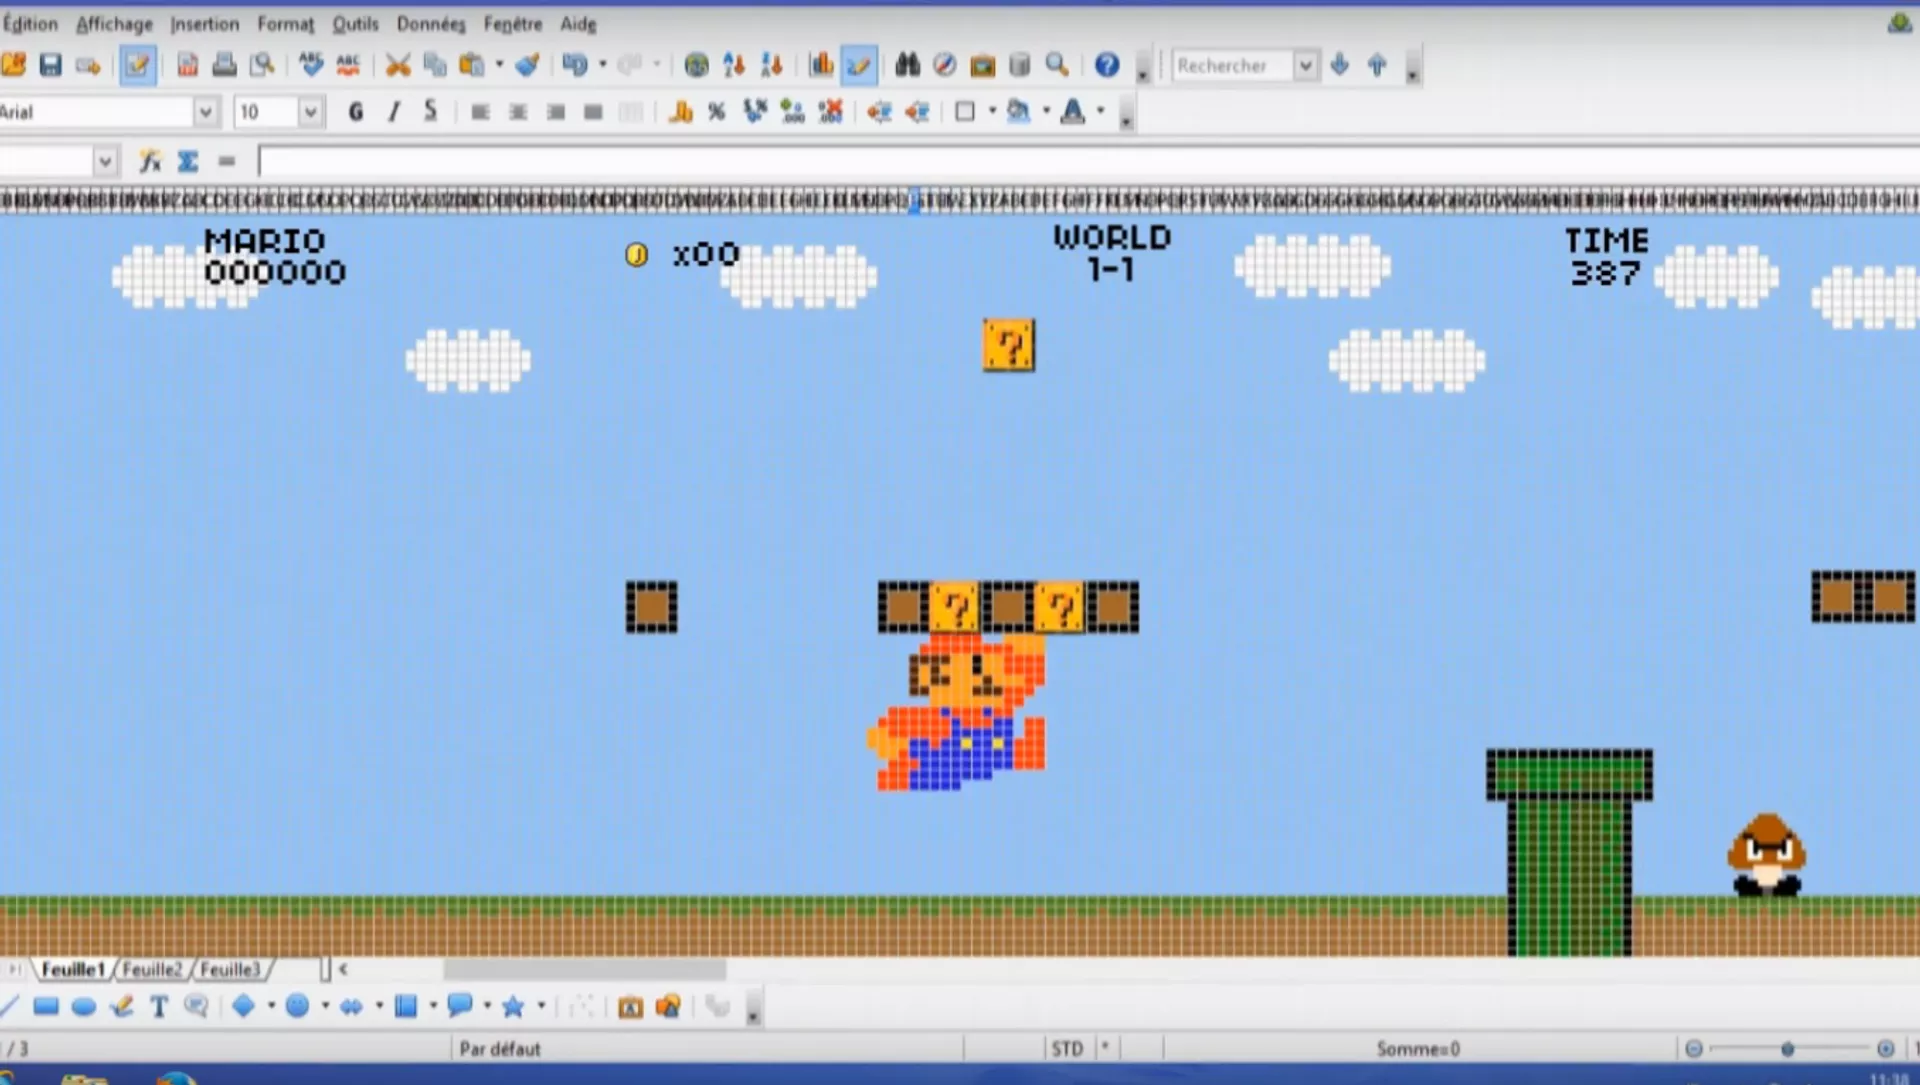Run spelling check ABC icon
The height and width of the screenshot is (1085, 1920).
pos(311,66)
